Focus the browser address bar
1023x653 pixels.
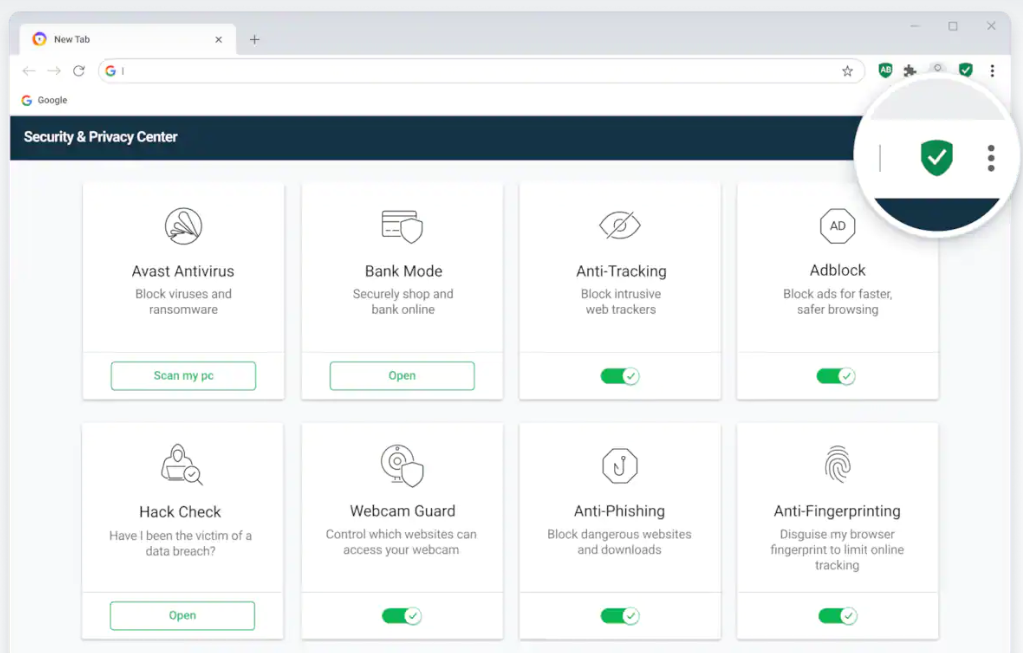(470, 71)
